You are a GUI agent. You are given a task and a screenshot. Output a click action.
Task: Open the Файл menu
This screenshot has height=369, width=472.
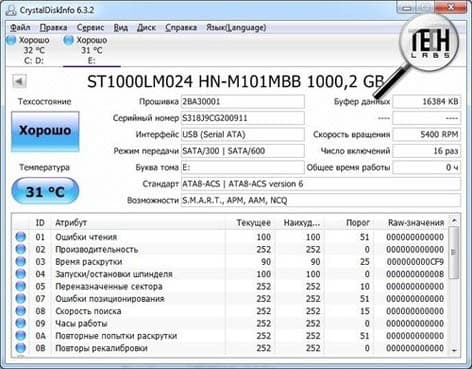click(x=20, y=27)
